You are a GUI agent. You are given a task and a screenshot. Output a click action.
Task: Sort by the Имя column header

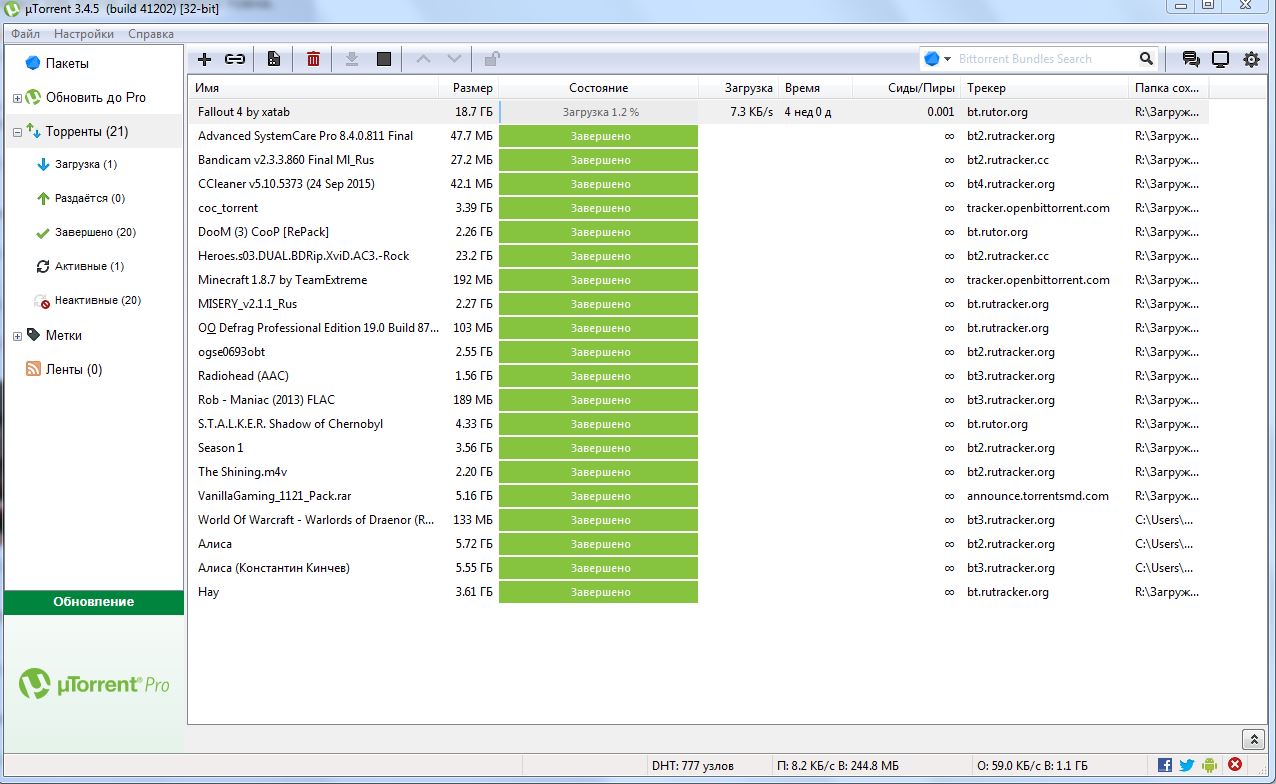[314, 88]
